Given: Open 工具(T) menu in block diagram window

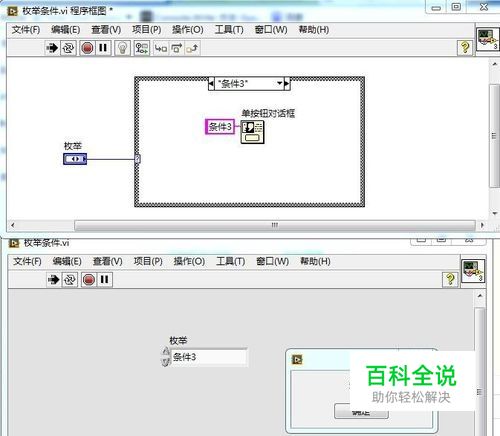Looking at the screenshot, I should point(229,30).
